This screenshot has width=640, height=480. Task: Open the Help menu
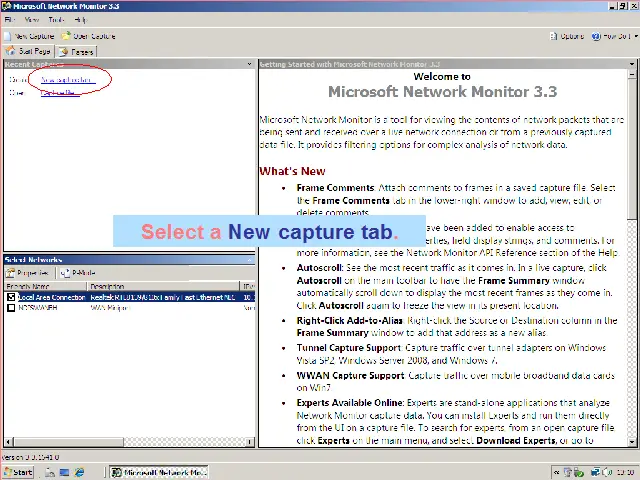pos(80,20)
